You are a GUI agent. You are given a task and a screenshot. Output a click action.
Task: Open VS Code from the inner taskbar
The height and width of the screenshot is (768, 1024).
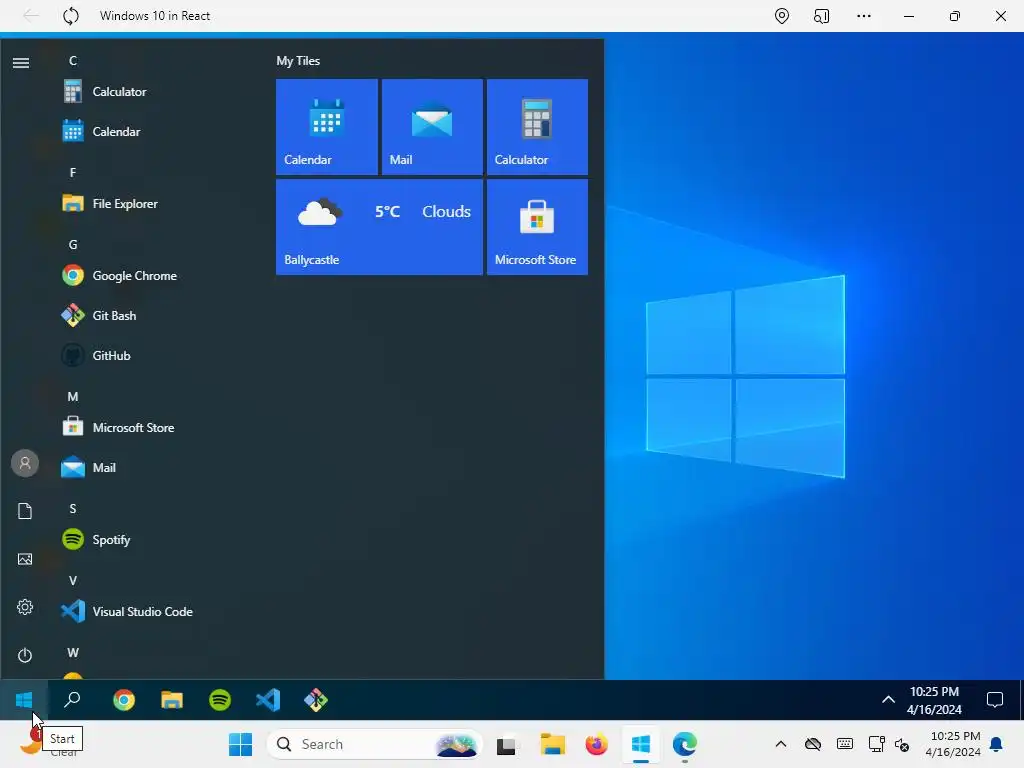[268, 700]
